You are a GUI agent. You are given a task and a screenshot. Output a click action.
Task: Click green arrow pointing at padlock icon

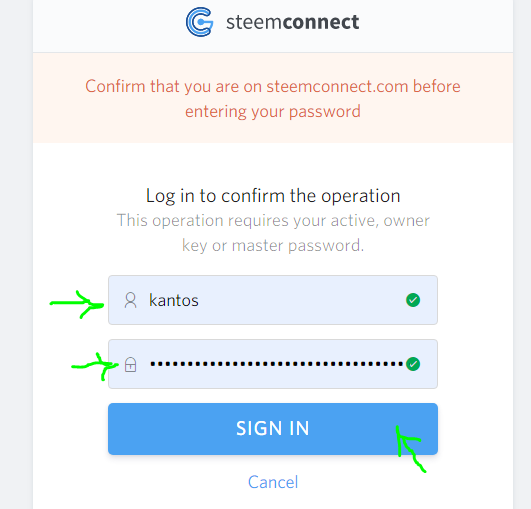95,366
